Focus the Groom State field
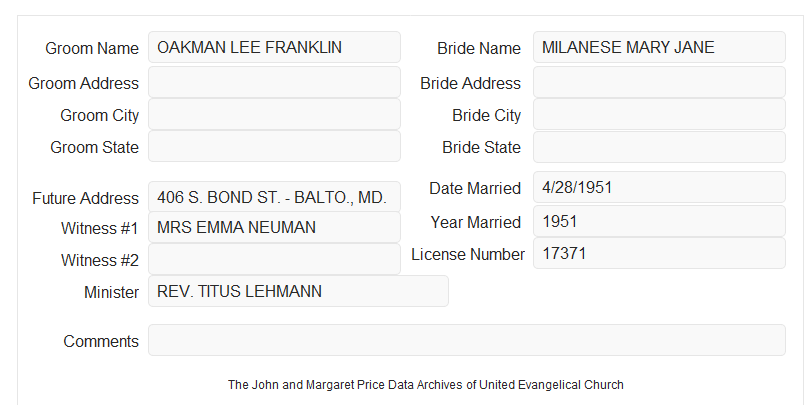This screenshot has height=405, width=805. [x=274, y=146]
